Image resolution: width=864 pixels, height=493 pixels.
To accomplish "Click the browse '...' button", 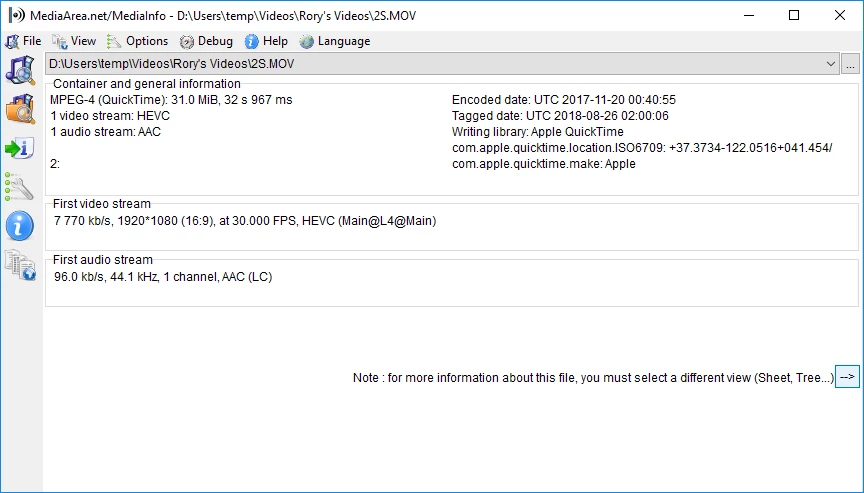I will tap(850, 64).
